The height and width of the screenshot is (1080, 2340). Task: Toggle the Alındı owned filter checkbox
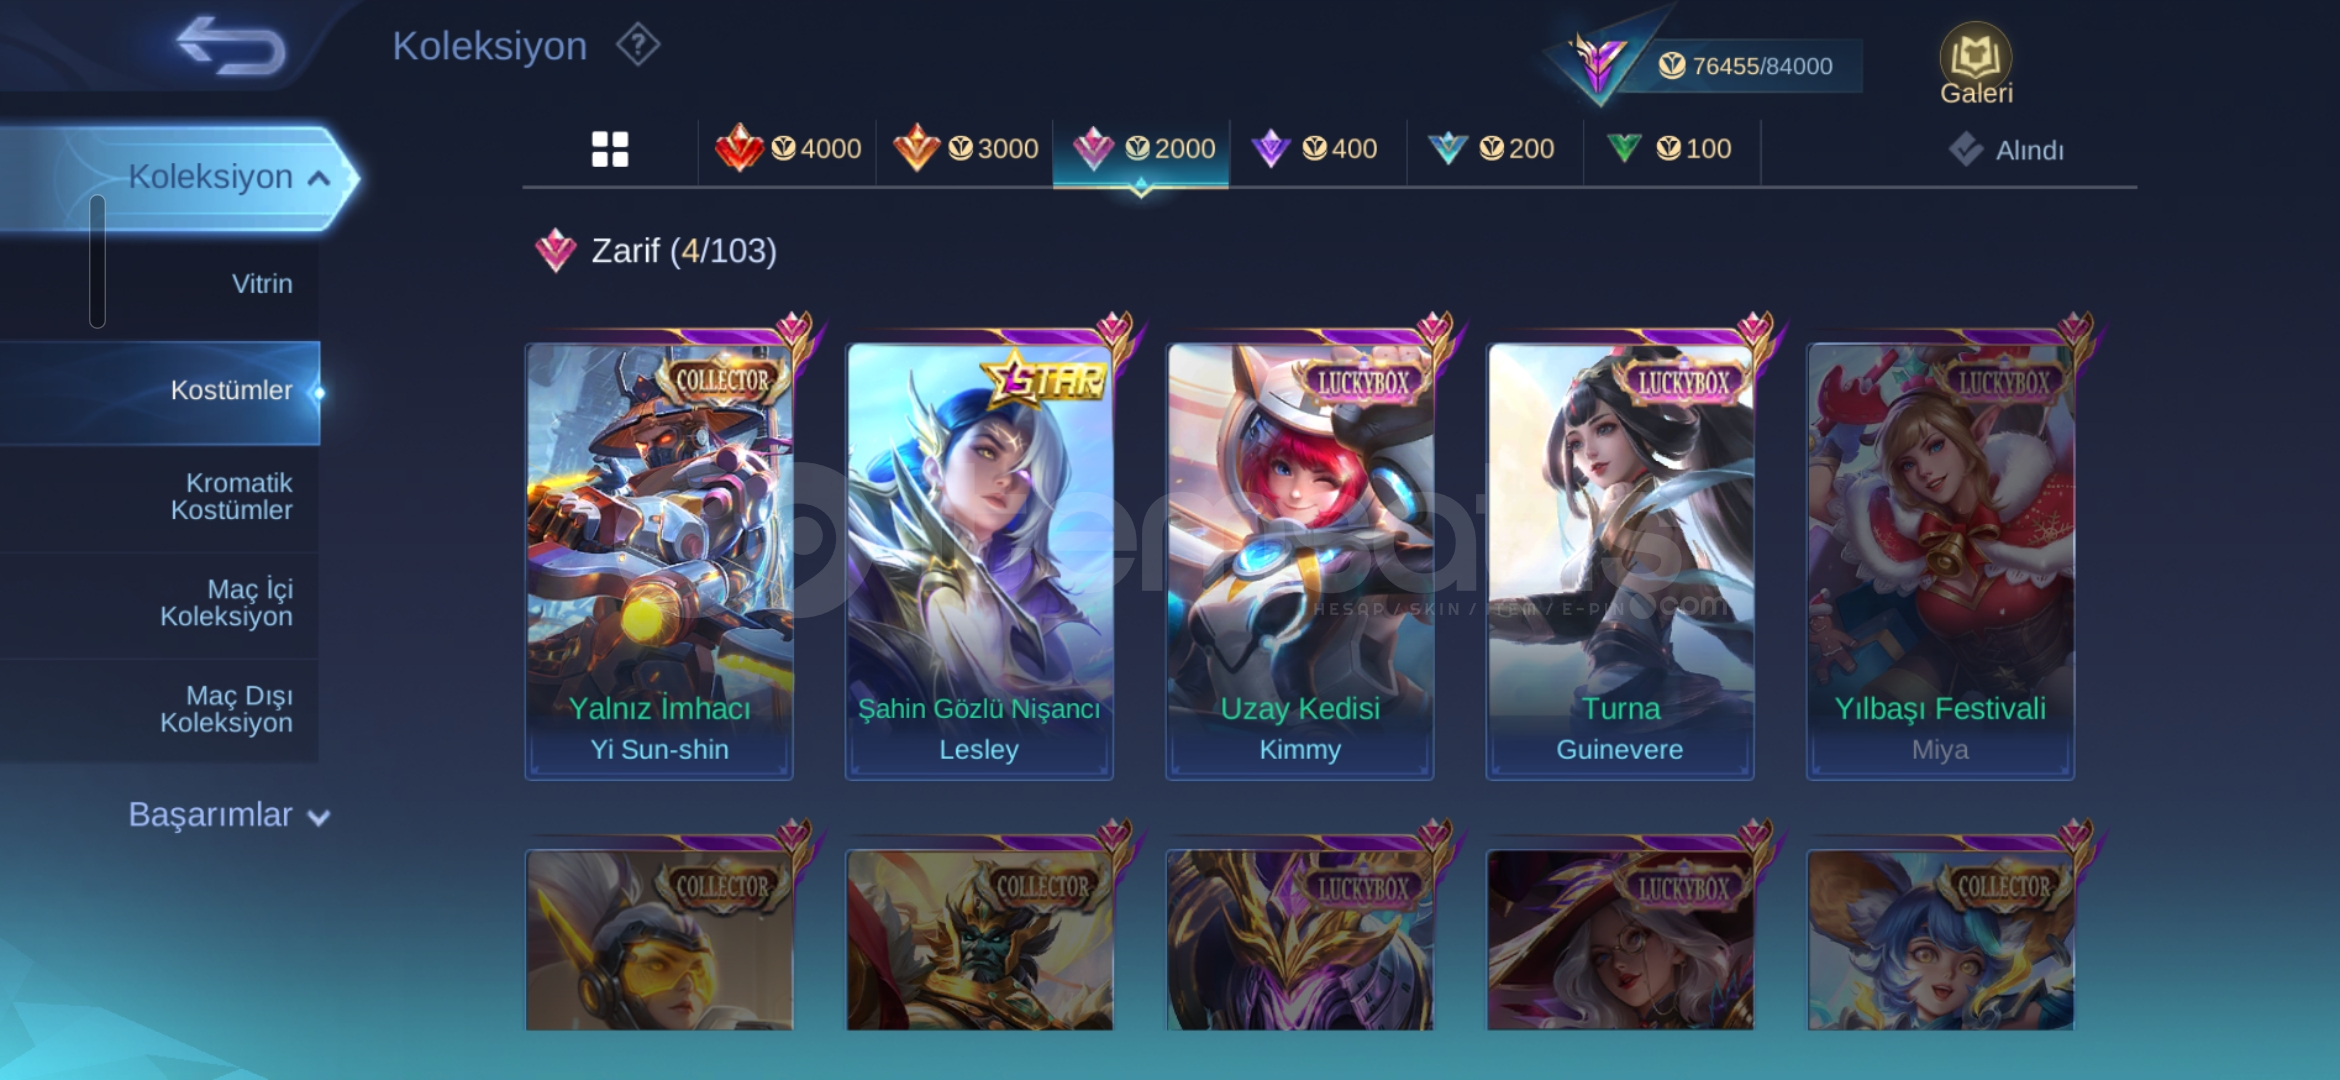(1966, 150)
